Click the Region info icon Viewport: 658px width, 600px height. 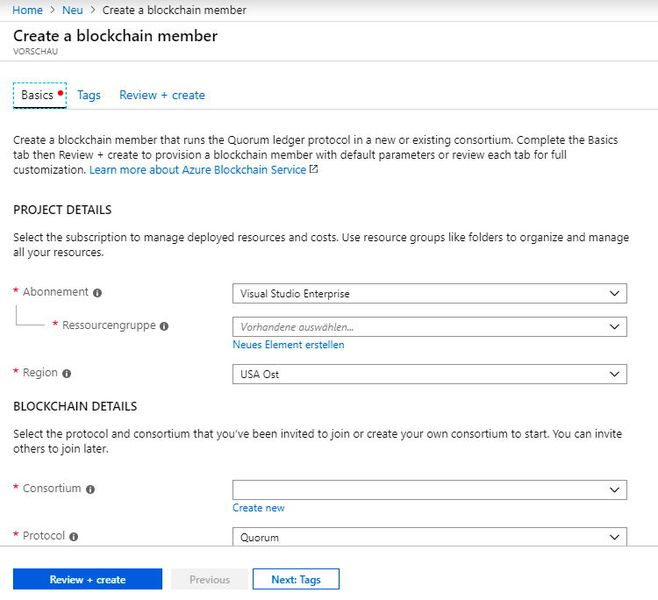click(x=67, y=373)
